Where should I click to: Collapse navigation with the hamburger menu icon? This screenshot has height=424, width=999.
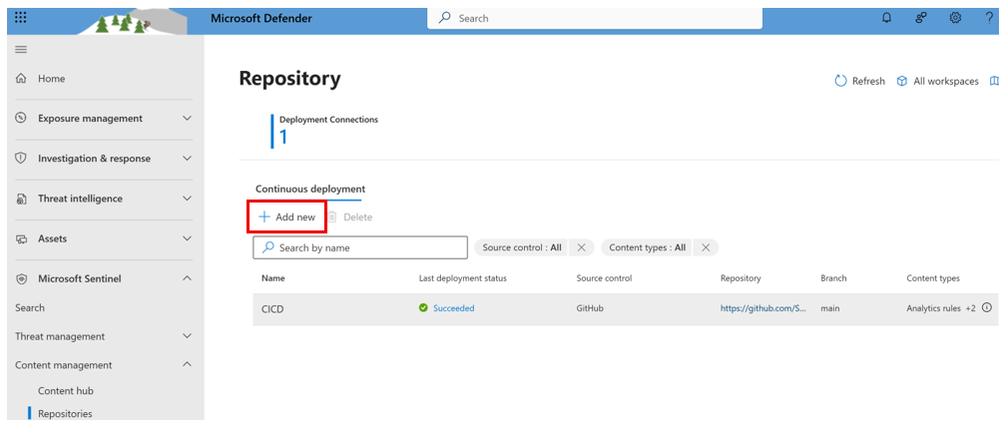tap(21, 50)
